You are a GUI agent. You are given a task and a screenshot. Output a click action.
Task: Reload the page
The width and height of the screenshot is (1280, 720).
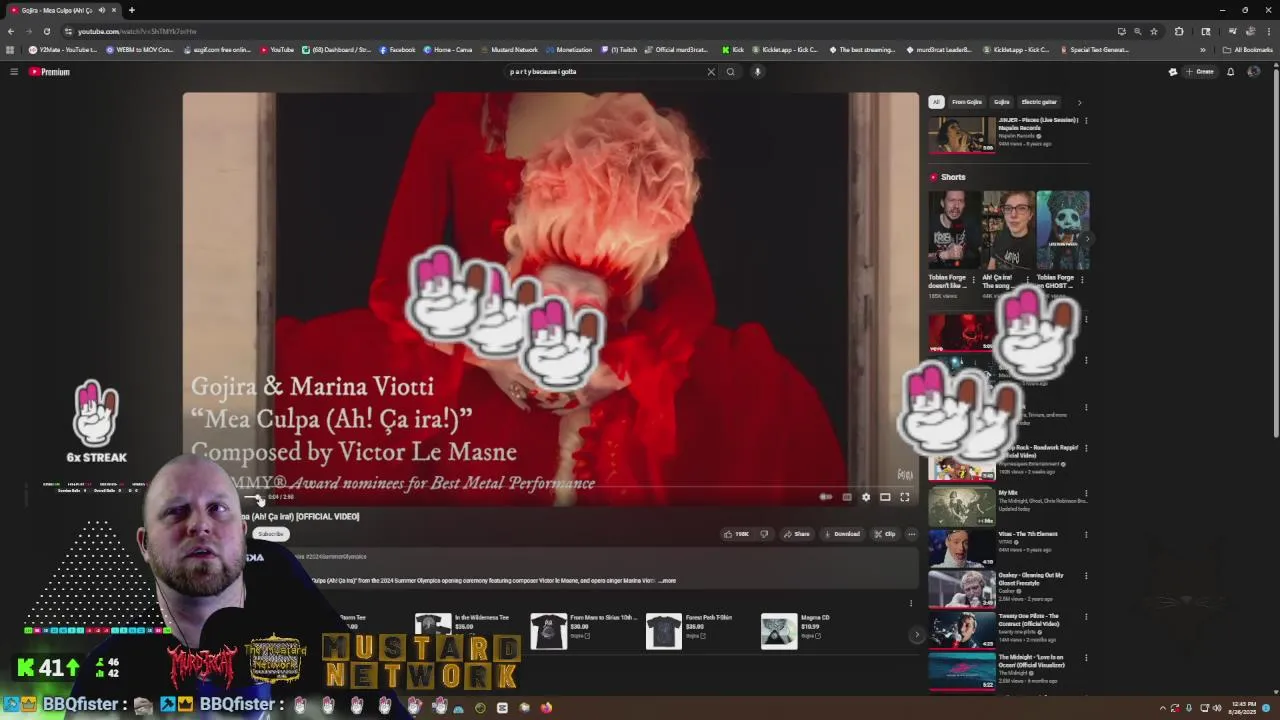[46, 31]
